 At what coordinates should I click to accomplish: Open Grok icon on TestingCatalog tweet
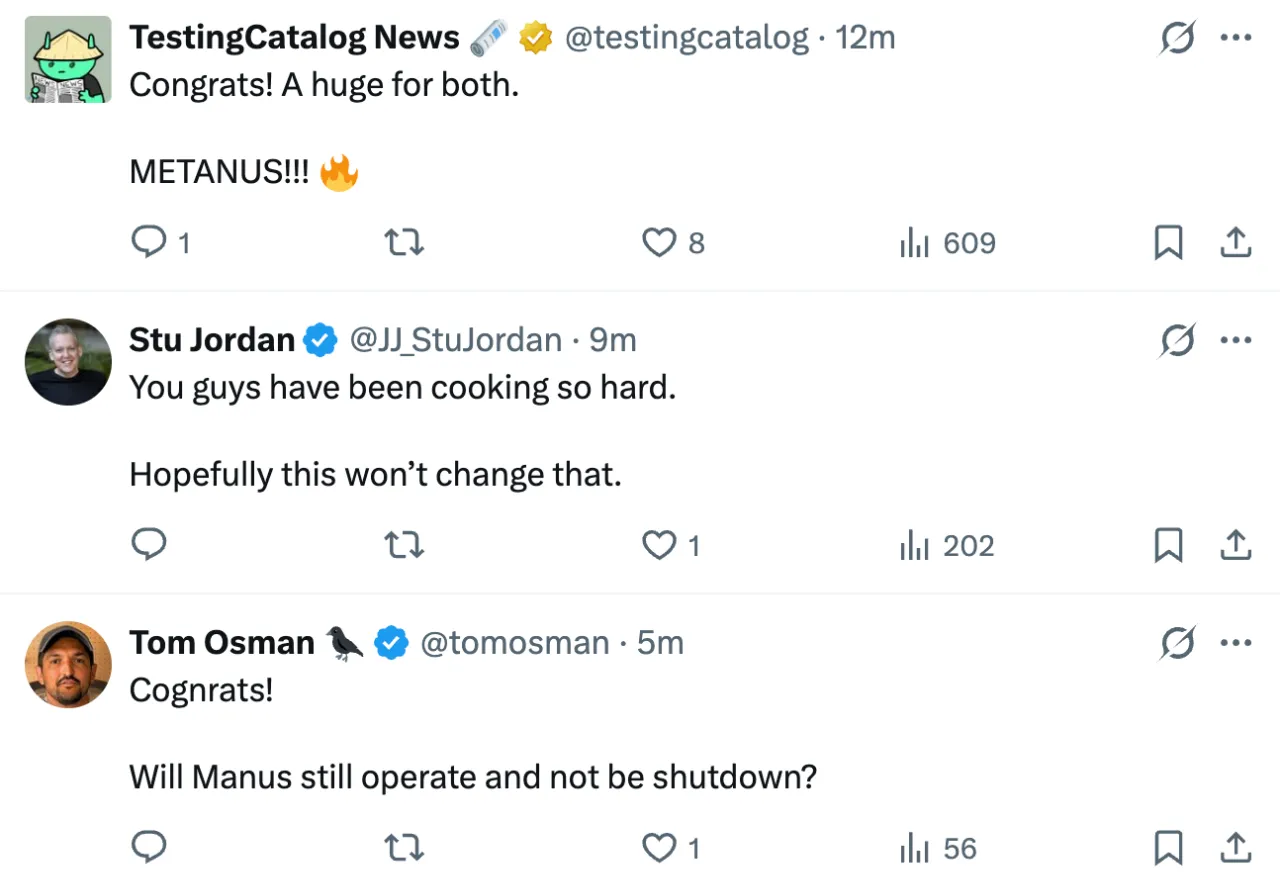(1178, 38)
